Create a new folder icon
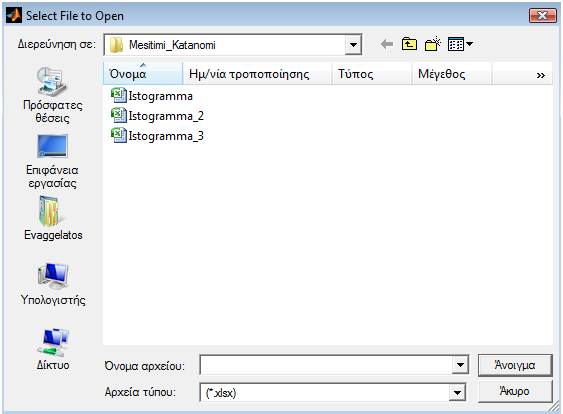The width and height of the screenshot is (563, 414). (433, 45)
